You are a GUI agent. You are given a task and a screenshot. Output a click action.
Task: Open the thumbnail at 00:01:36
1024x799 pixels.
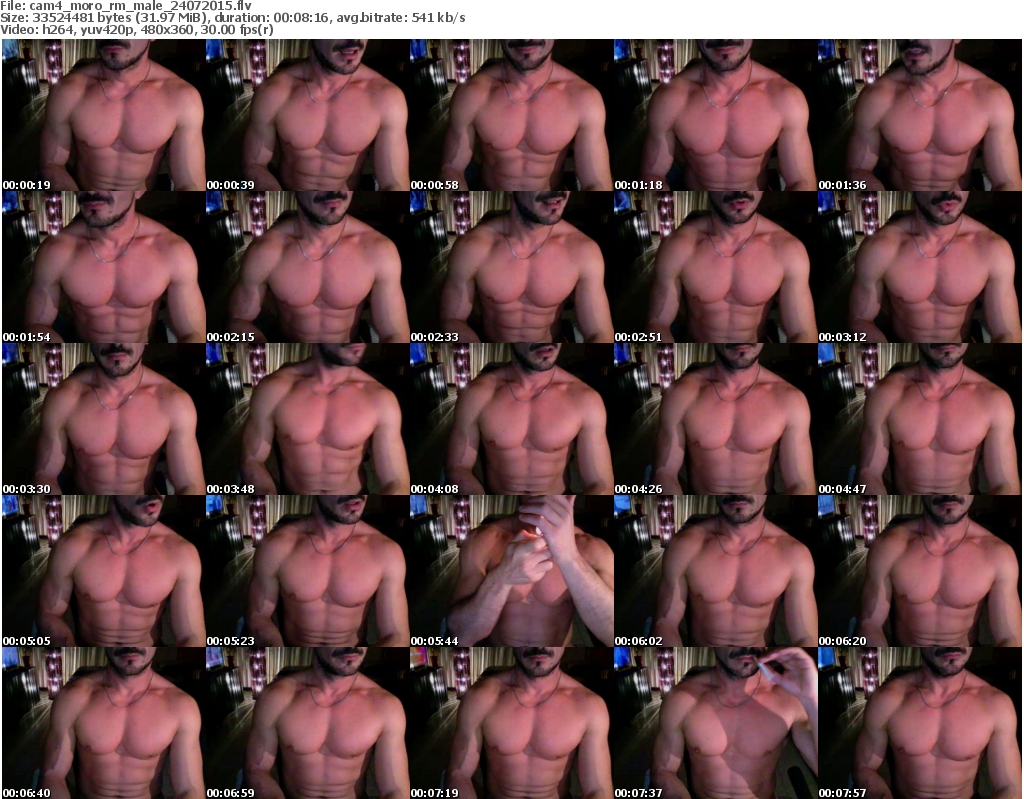pyautogui.click(x=919, y=115)
